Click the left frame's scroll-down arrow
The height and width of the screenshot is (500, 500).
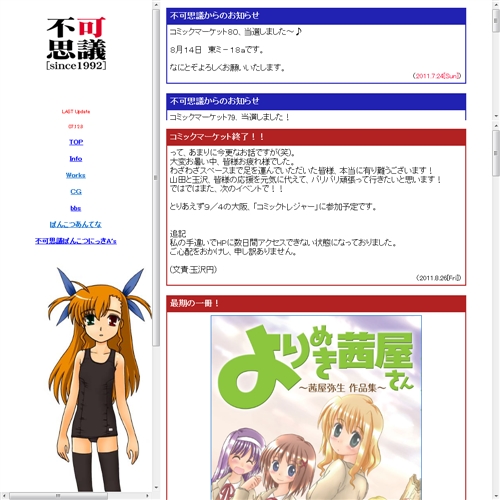[156, 488]
